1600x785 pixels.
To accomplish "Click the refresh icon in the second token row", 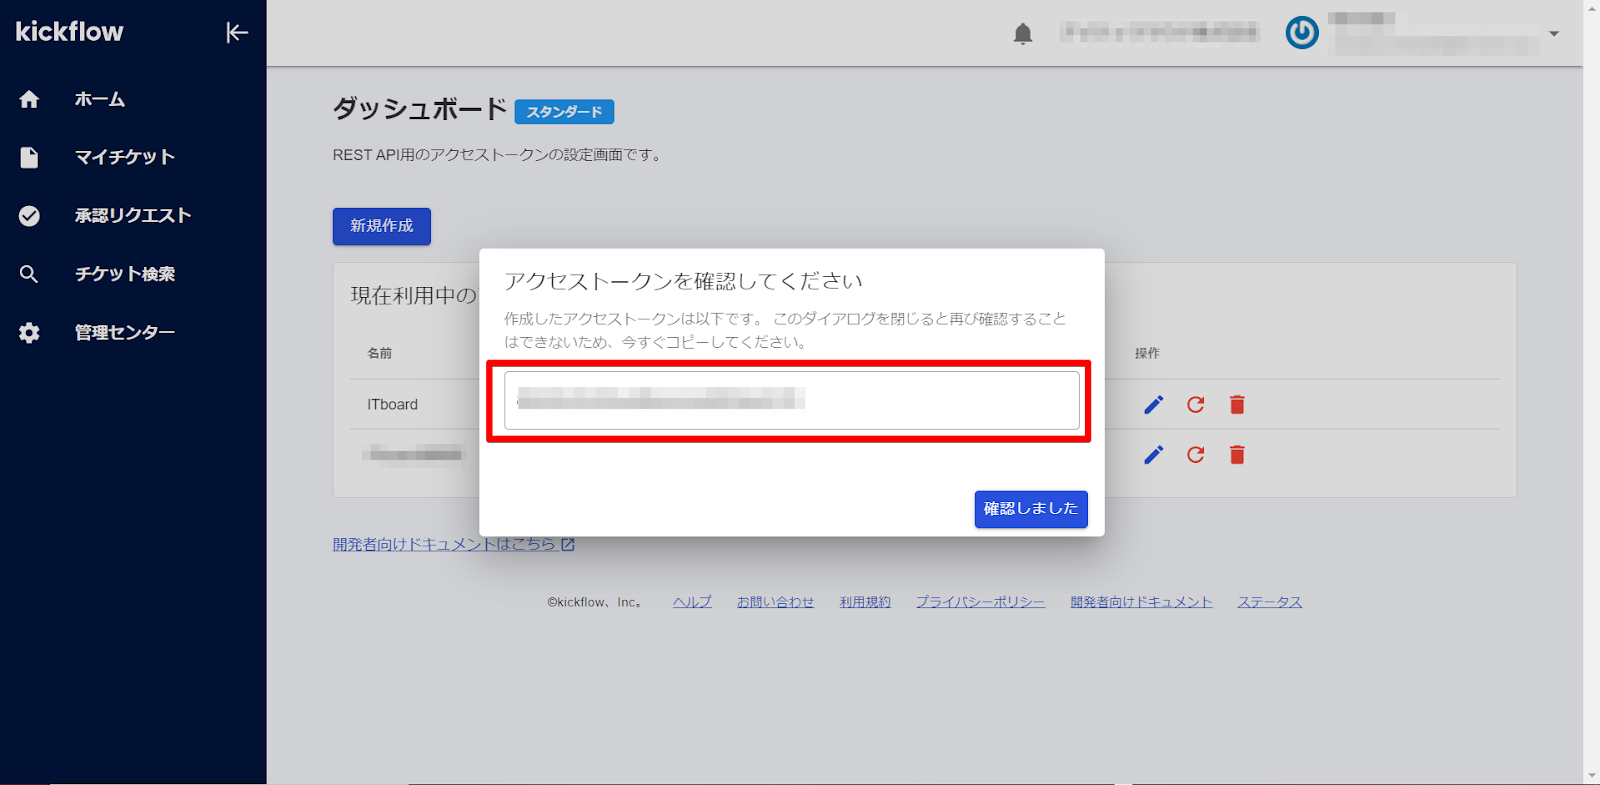I will (1195, 455).
